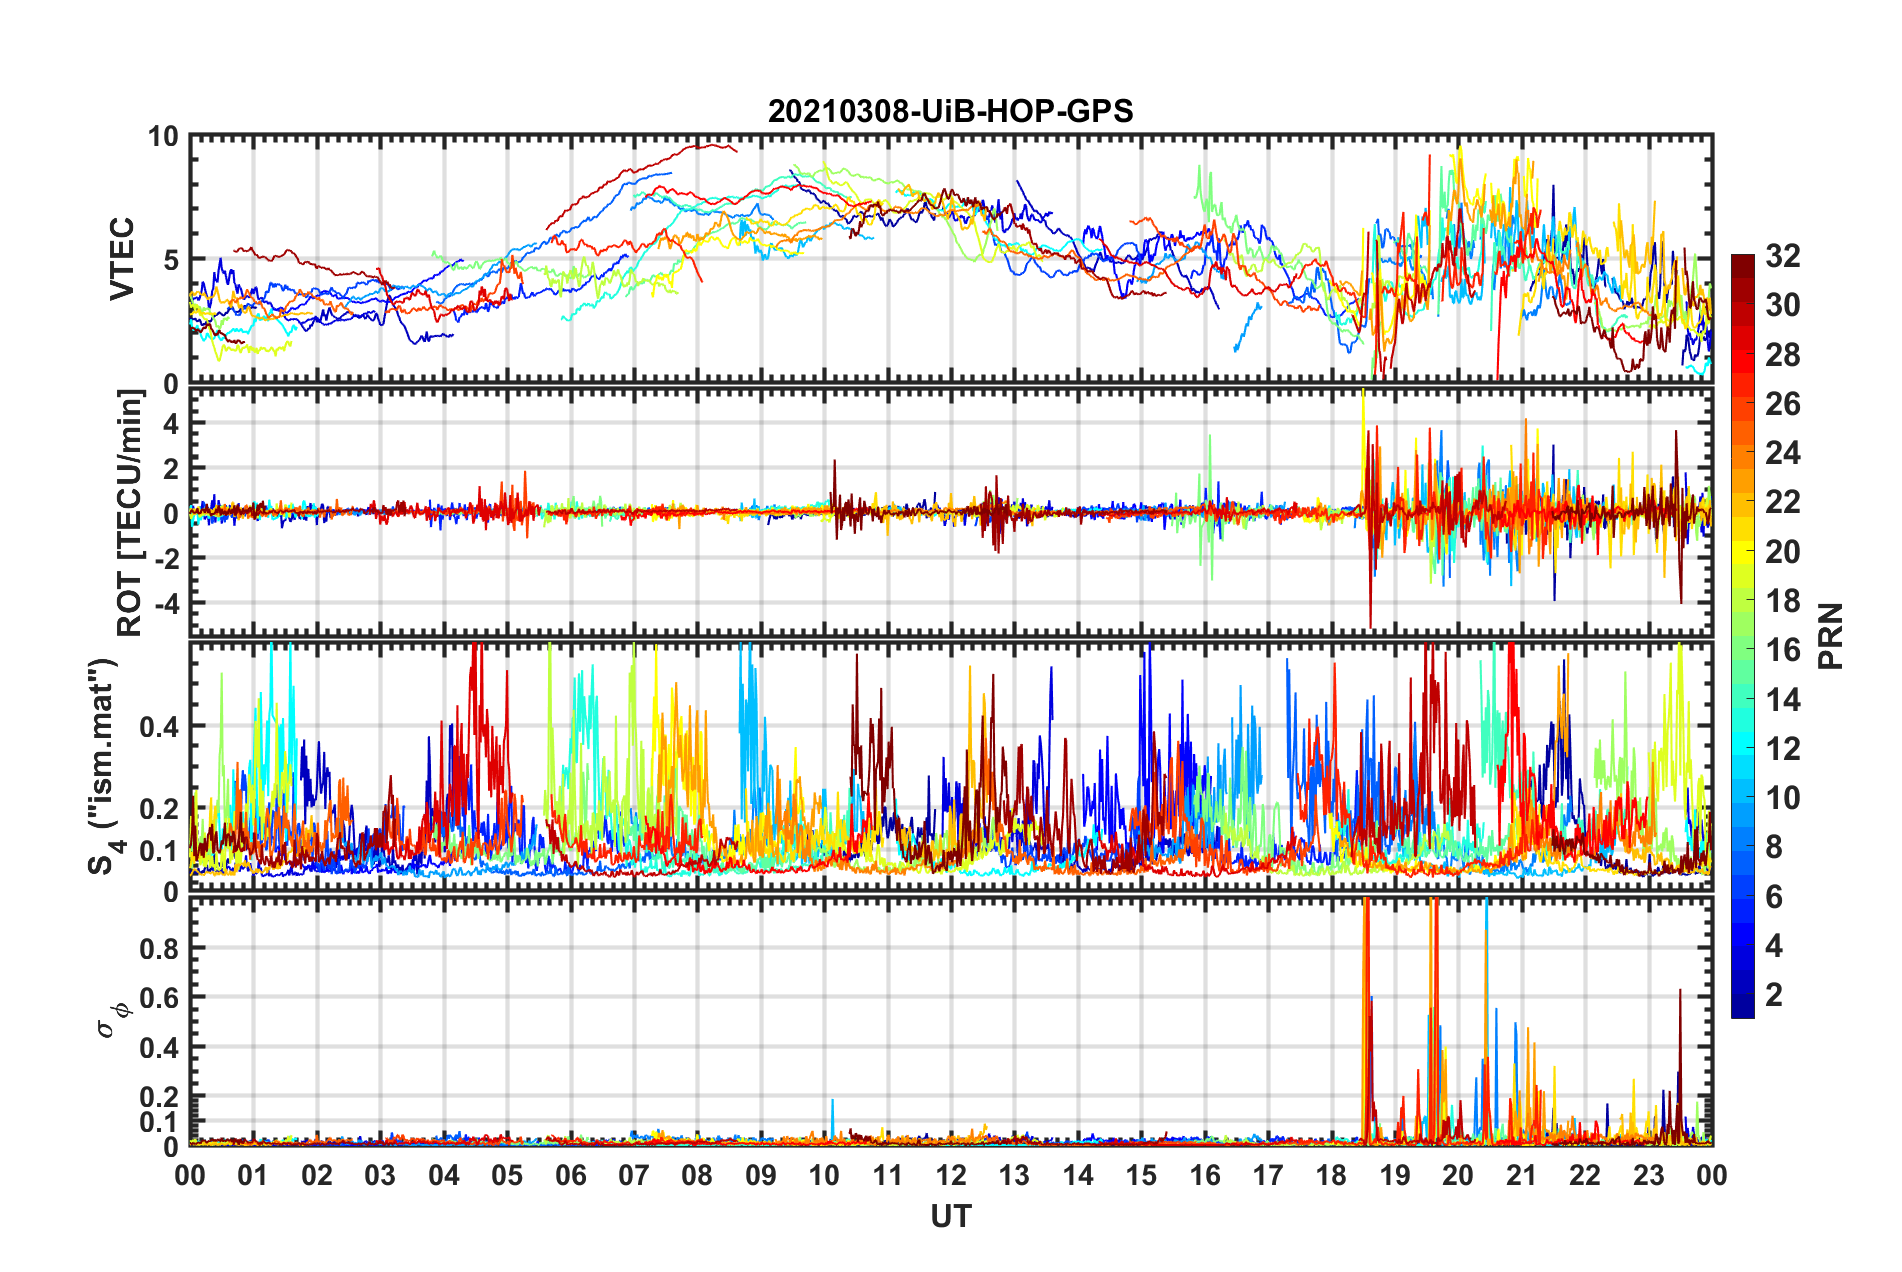This screenshot has height=1272, width=1902.
Task: Select hour tick 09 on the UT axis
Action: tap(761, 1175)
